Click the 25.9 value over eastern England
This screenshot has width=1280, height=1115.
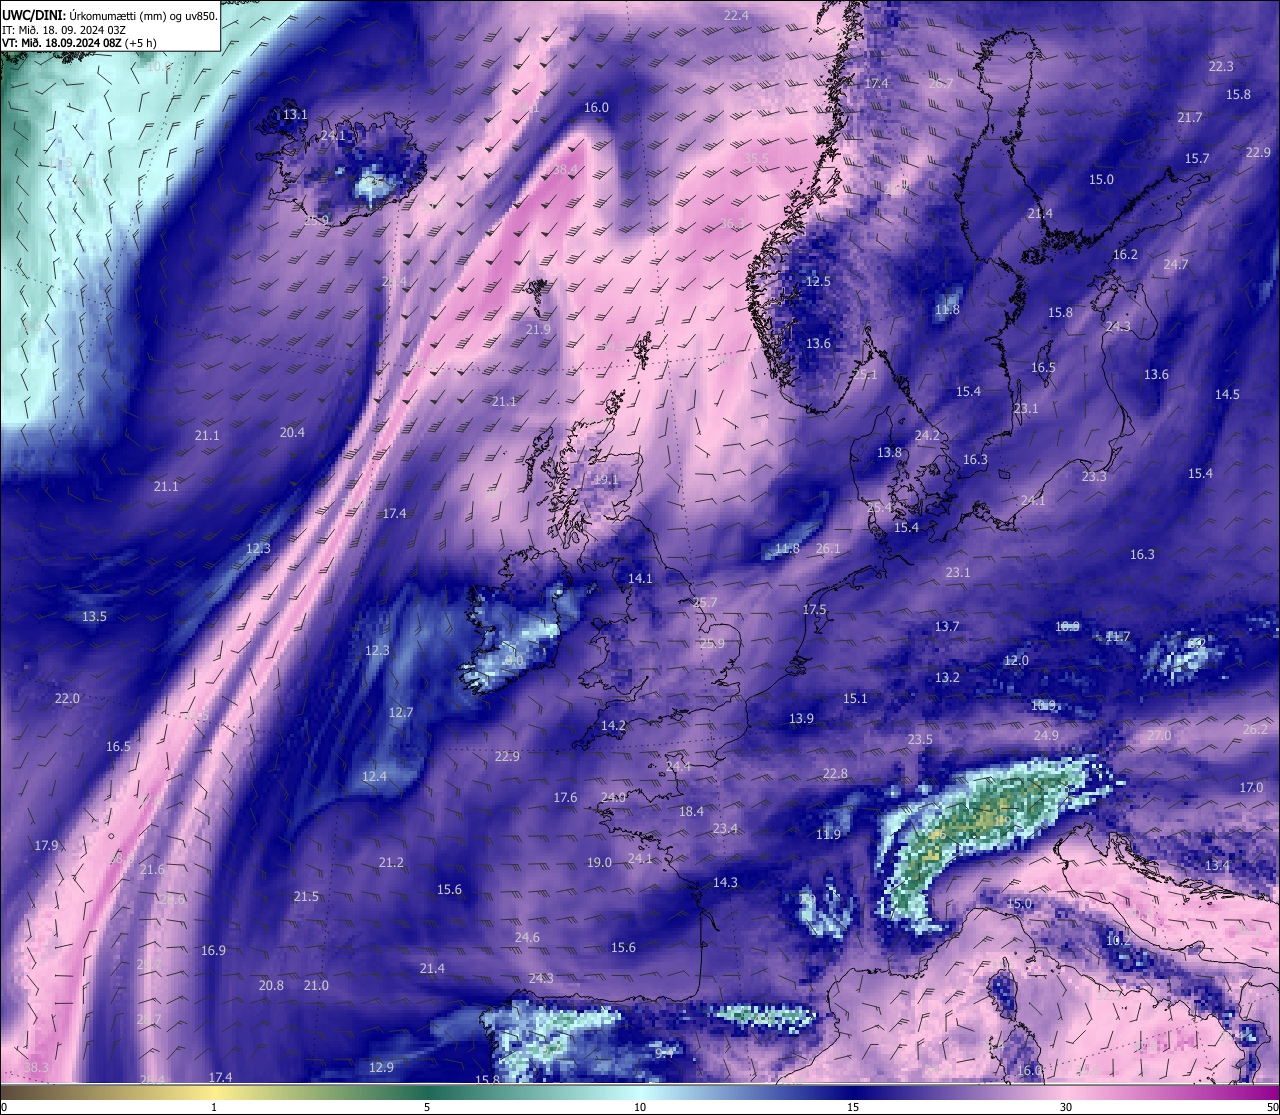712,644
